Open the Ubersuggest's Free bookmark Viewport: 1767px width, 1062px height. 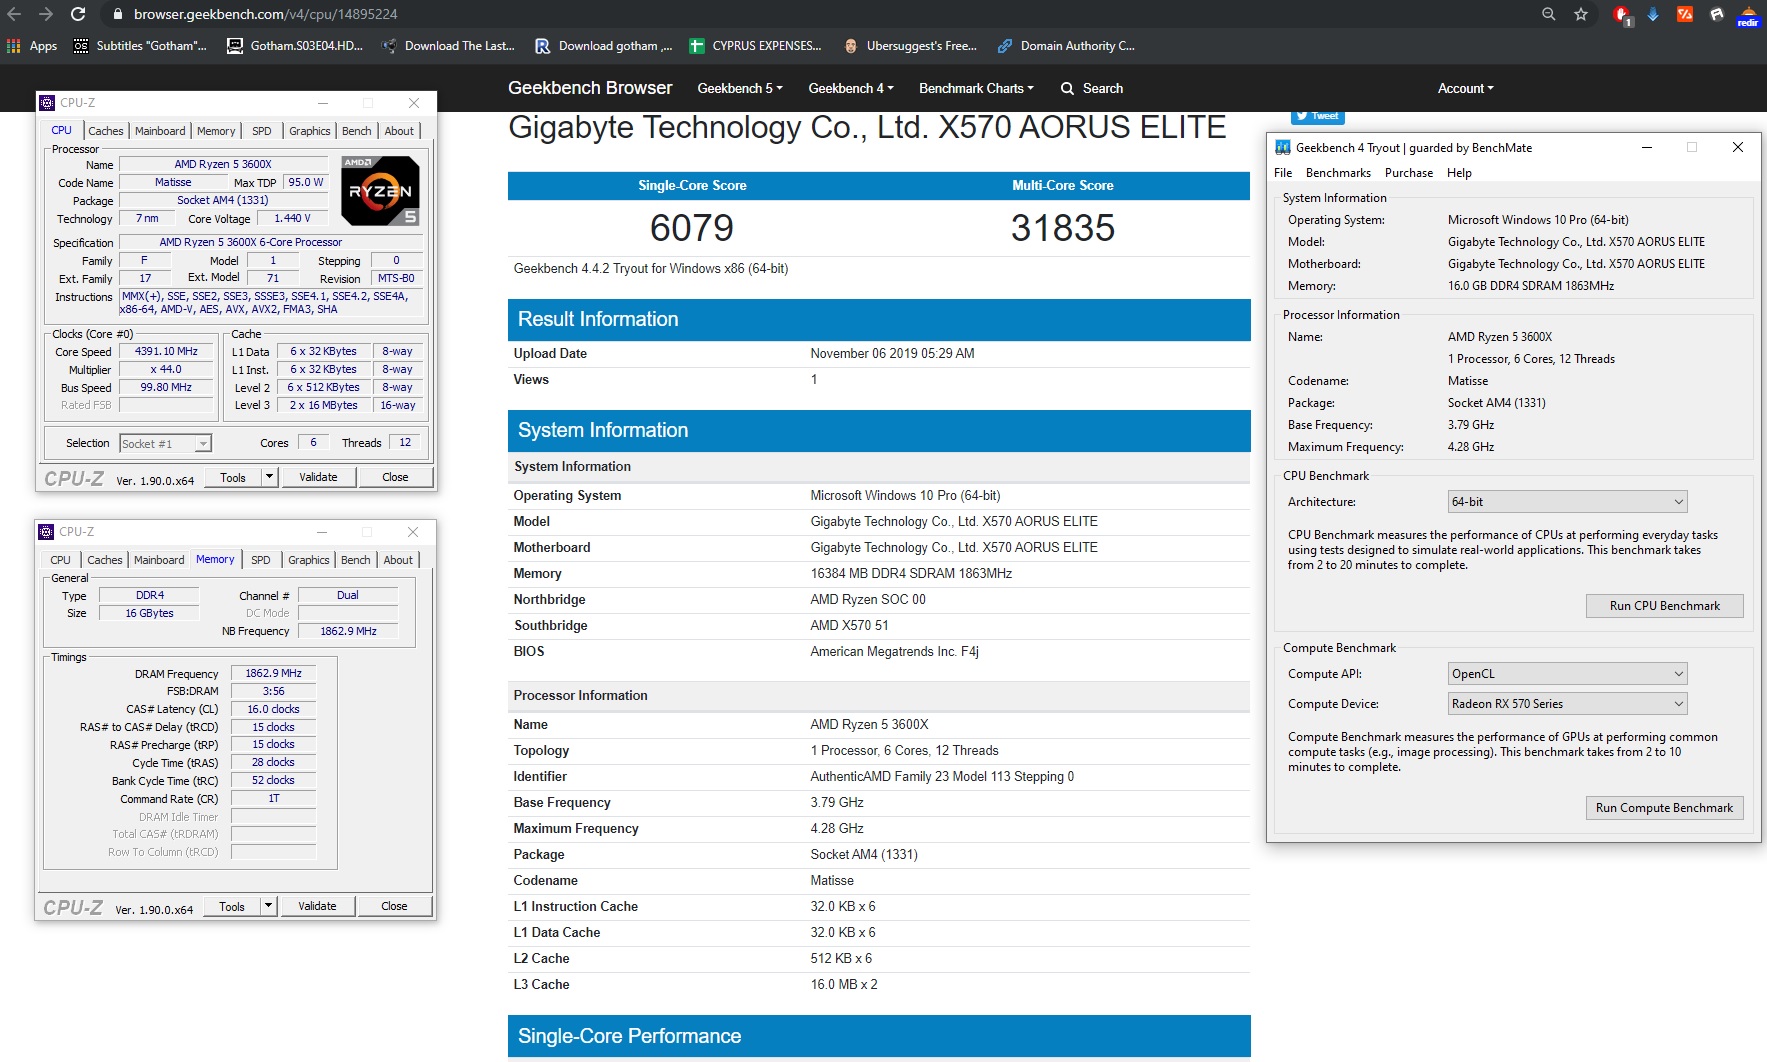pyautogui.click(x=910, y=46)
